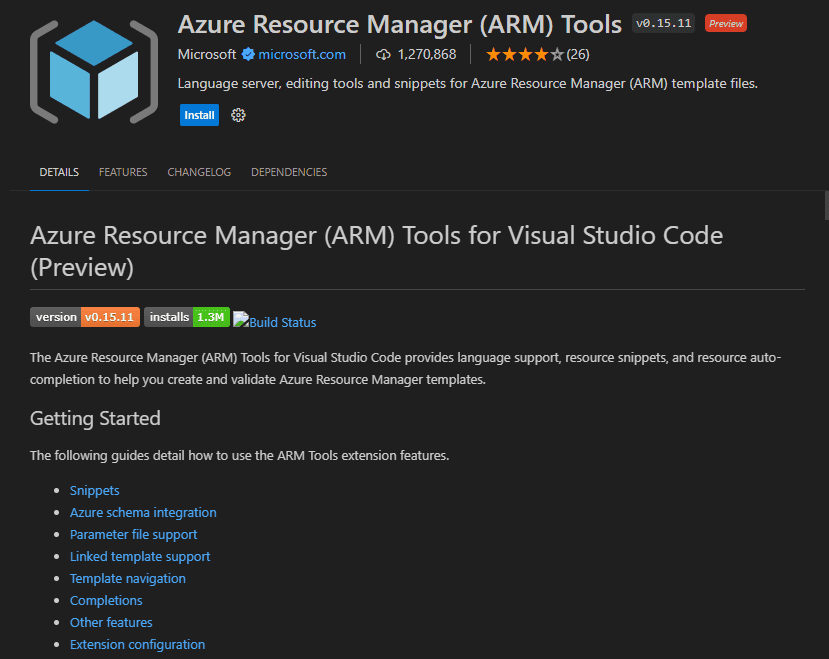
Task: Open the Snippets guide link
Action: coord(95,491)
